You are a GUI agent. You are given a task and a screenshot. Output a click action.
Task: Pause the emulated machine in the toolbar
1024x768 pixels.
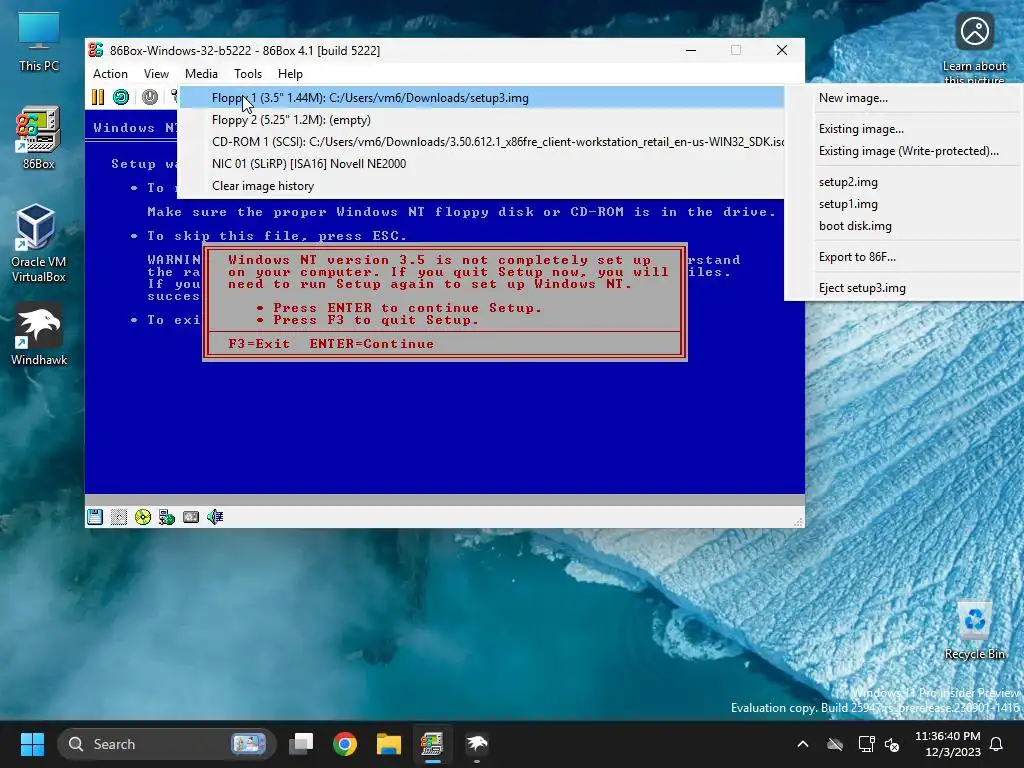[x=98, y=97]
